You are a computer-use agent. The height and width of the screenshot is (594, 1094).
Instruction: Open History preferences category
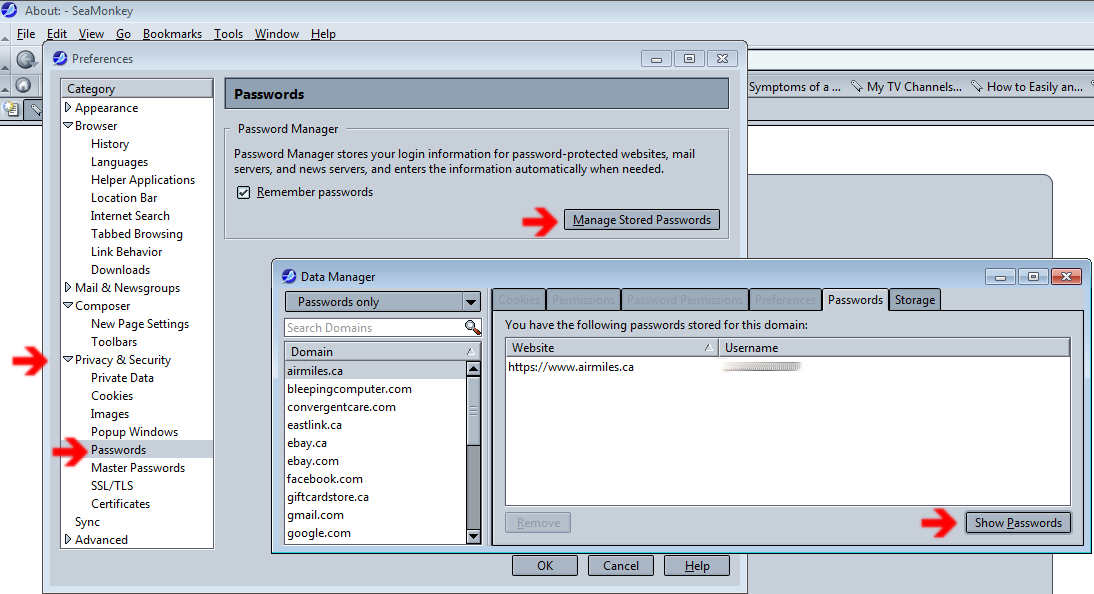point(110,144)
